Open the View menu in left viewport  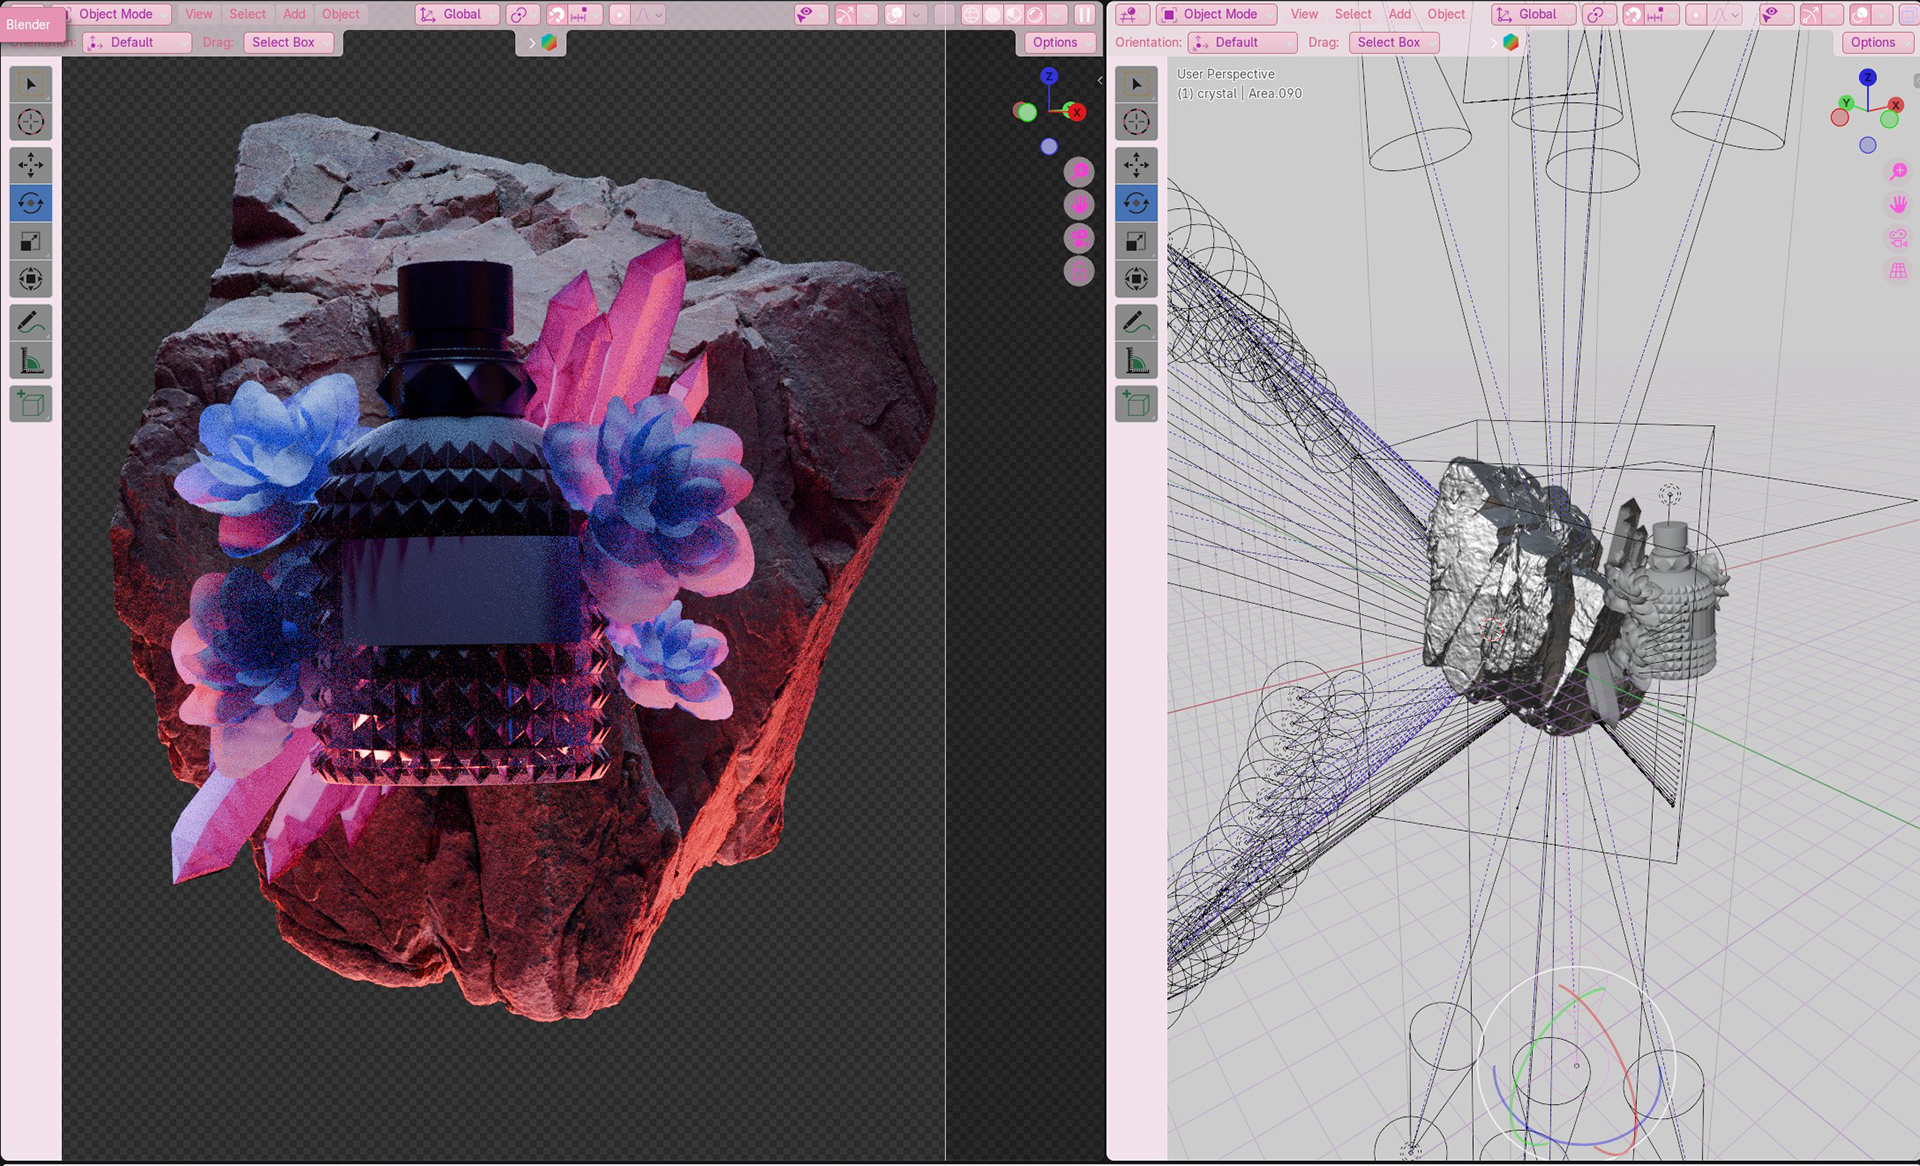199,14
